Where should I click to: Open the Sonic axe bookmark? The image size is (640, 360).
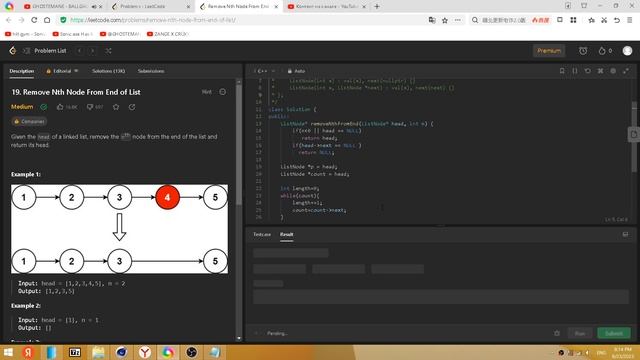(x=73, y=34)
